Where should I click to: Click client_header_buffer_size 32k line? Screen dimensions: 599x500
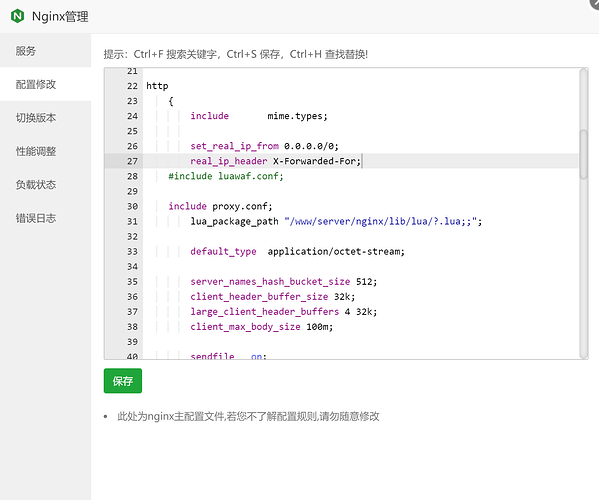click(x=273, y=297)
